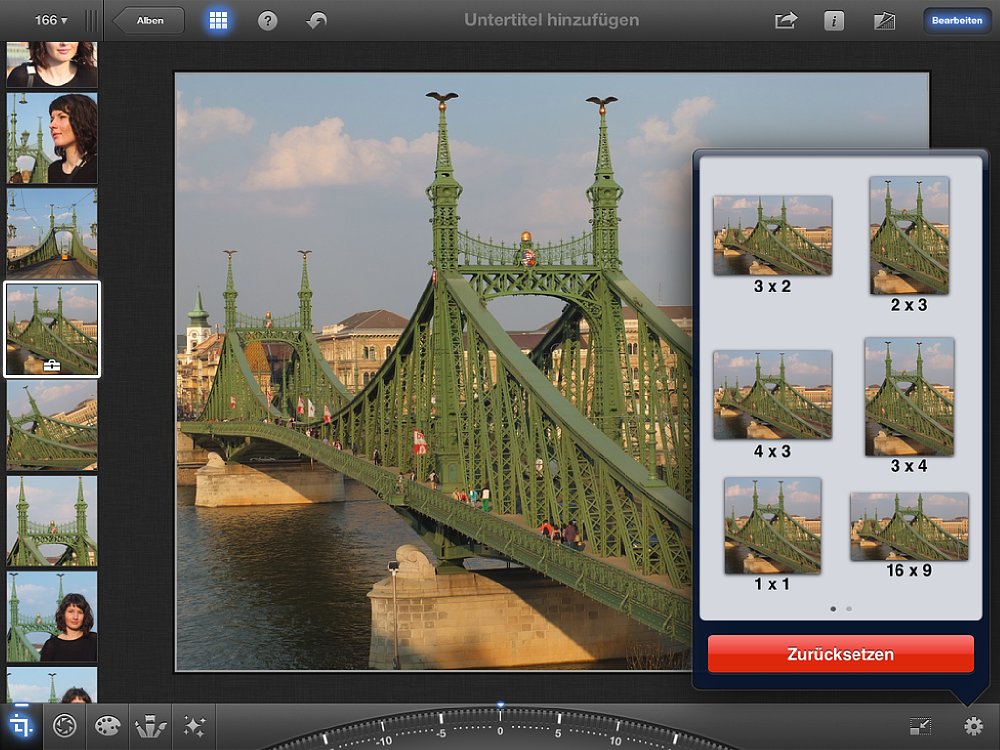Viewport: 1000px width, 750px height.
Task: Select the selected bridge thumbnail with toolbox badge
Action: pyautogui.click(x=52, y=330)
